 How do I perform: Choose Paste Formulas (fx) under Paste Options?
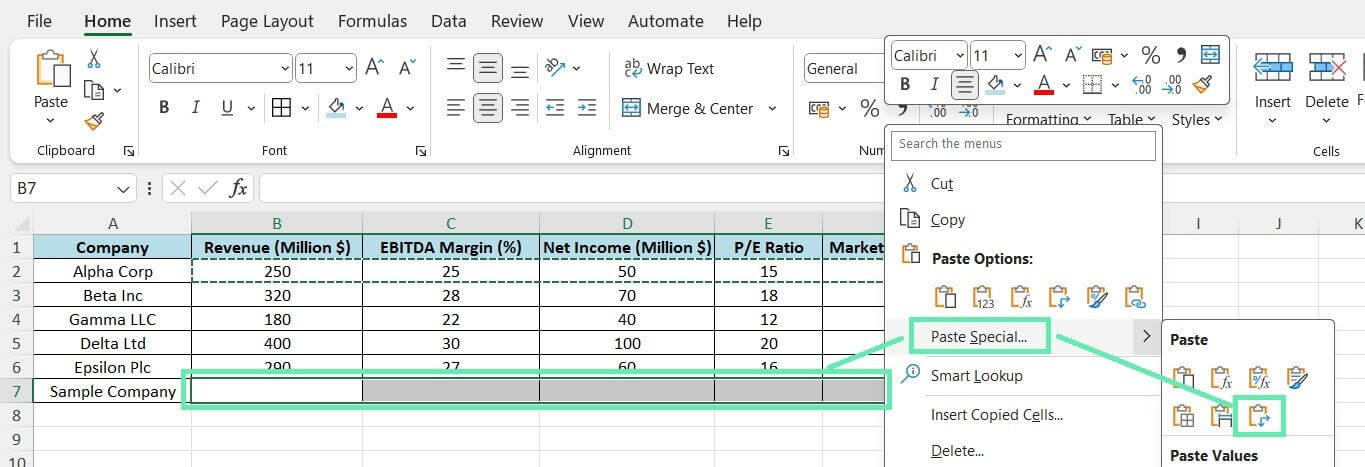tap(1020, 296)
